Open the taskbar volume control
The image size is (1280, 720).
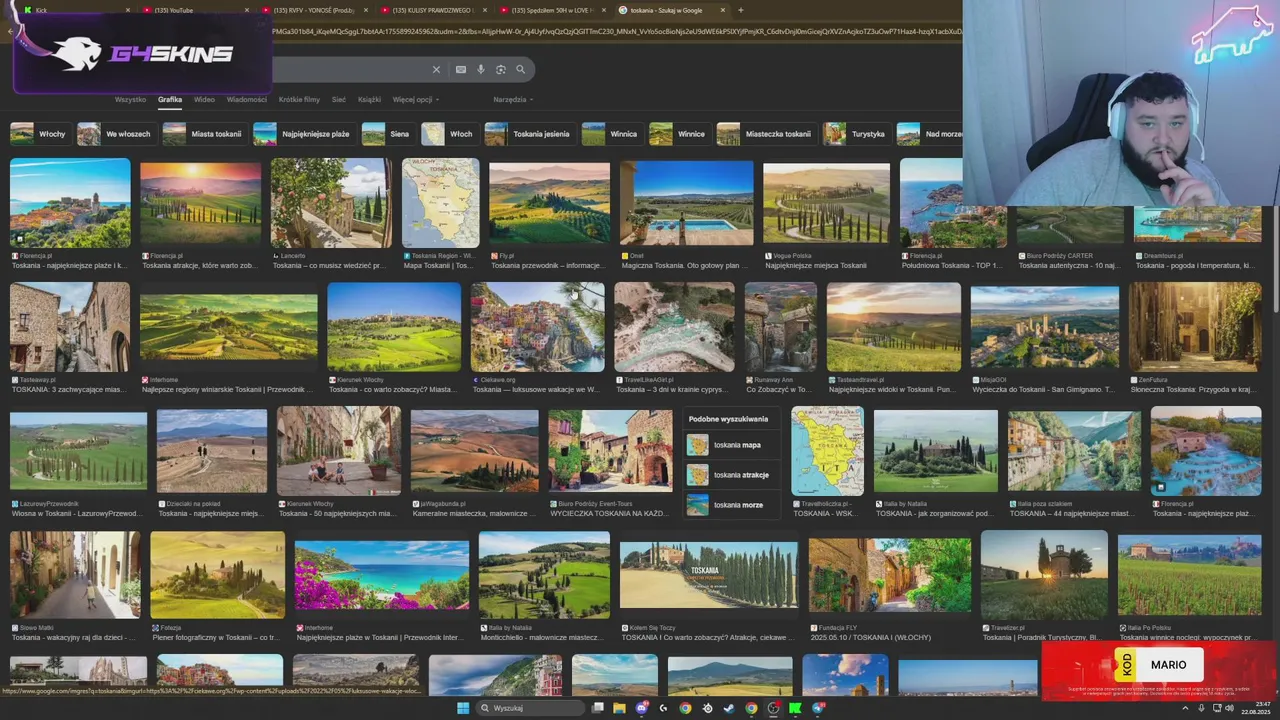point(1230,708)
